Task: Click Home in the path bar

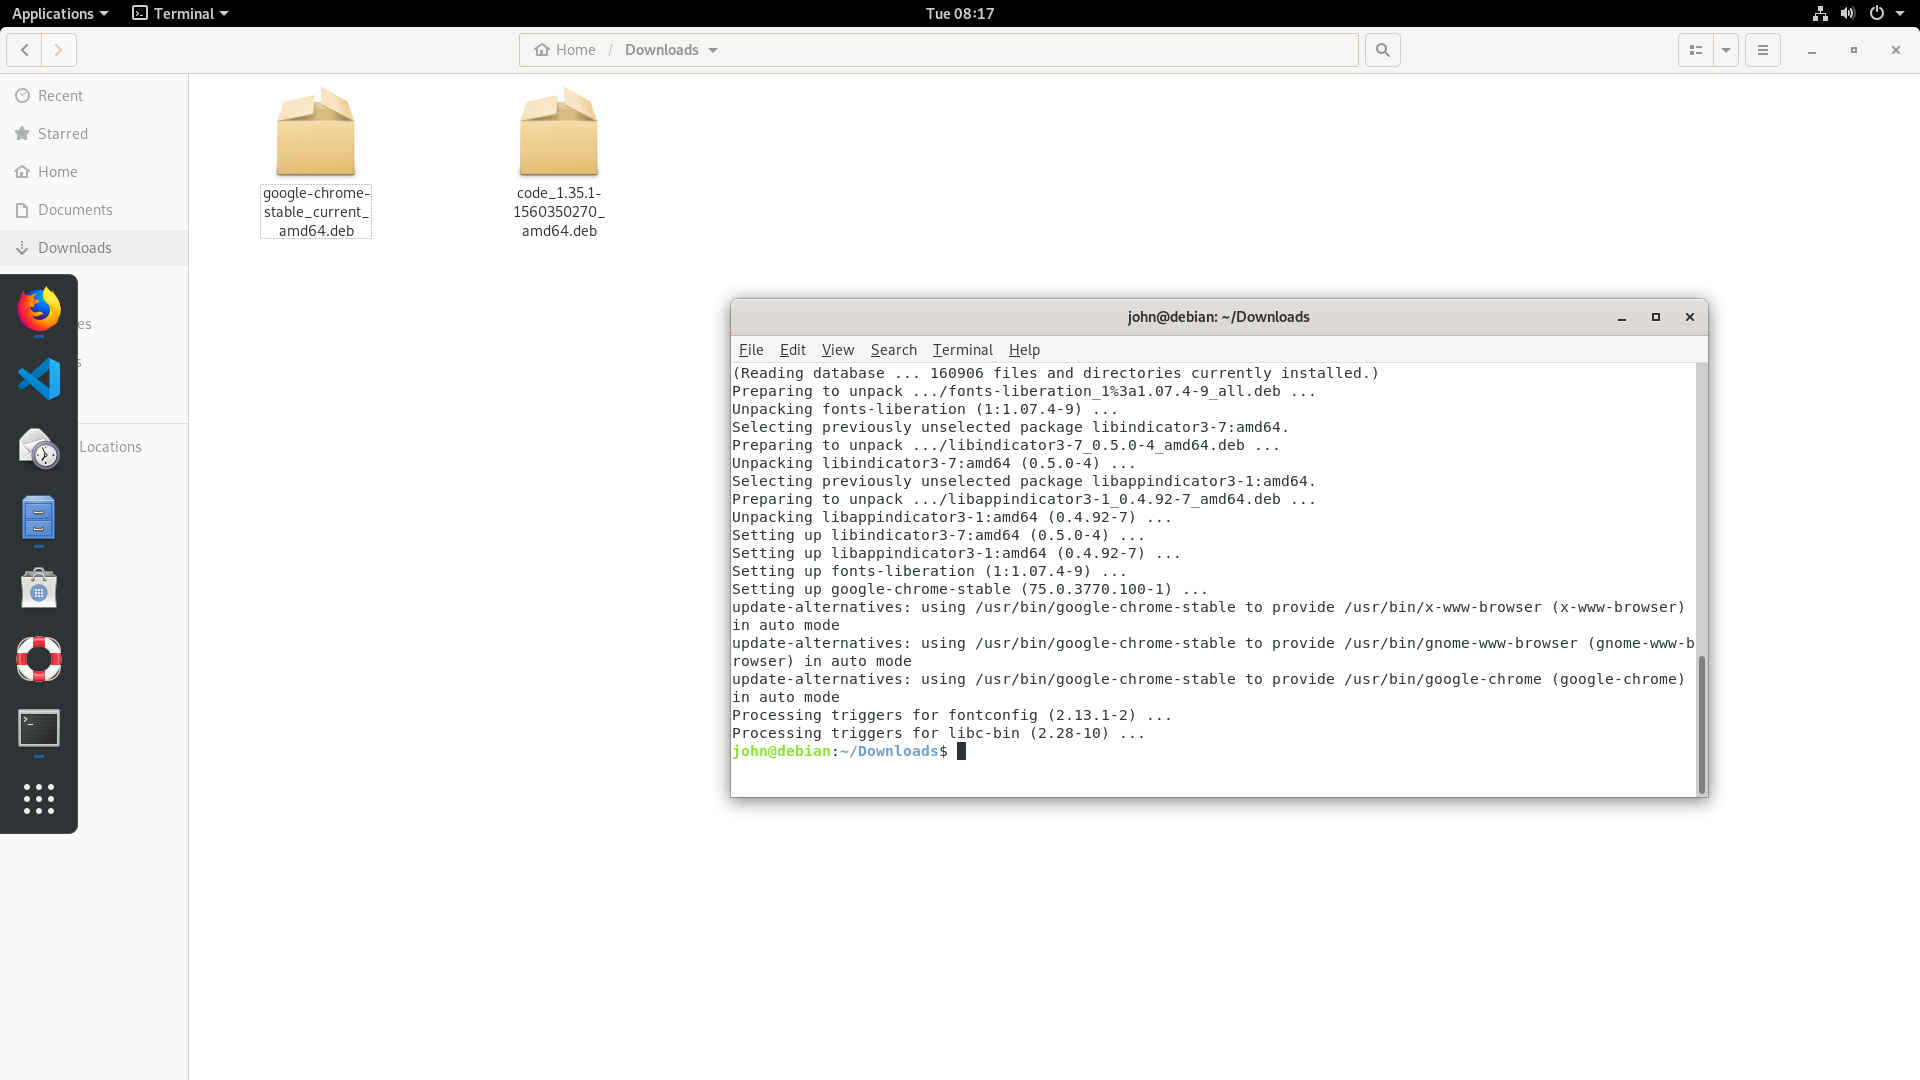Action: 565,50
